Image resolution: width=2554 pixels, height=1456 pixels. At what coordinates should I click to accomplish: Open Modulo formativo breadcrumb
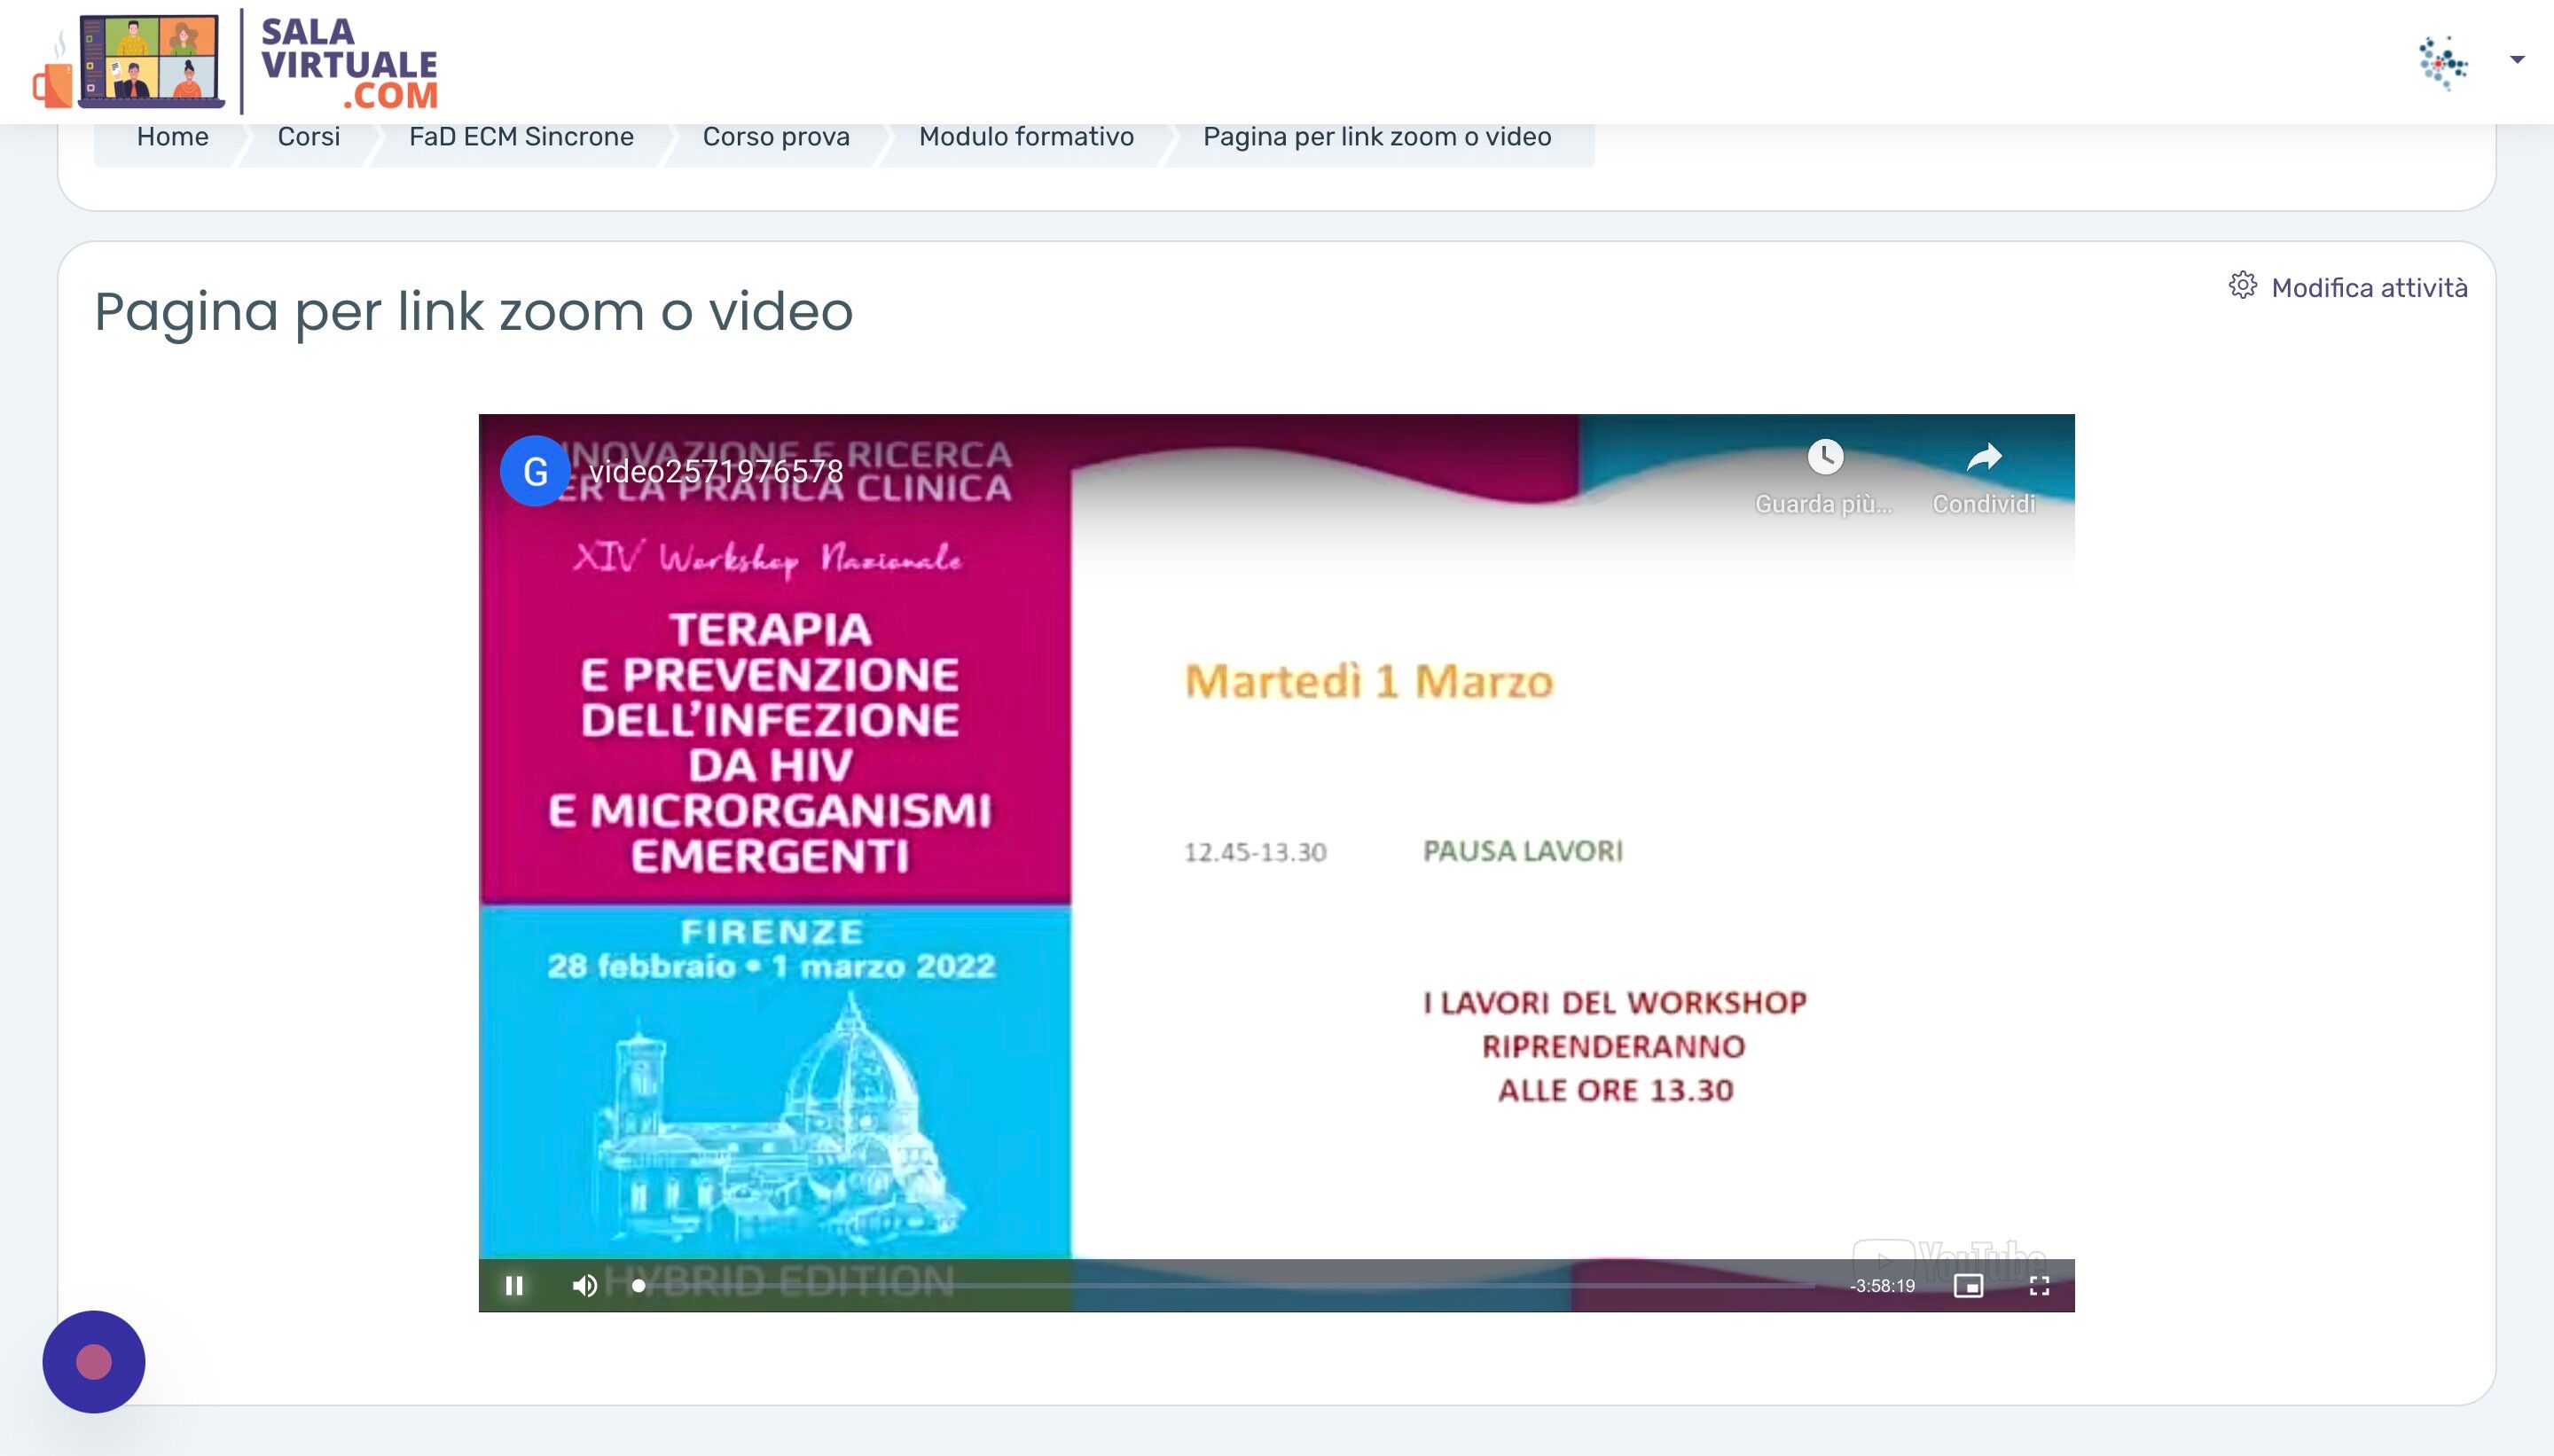coord(1026,137)
